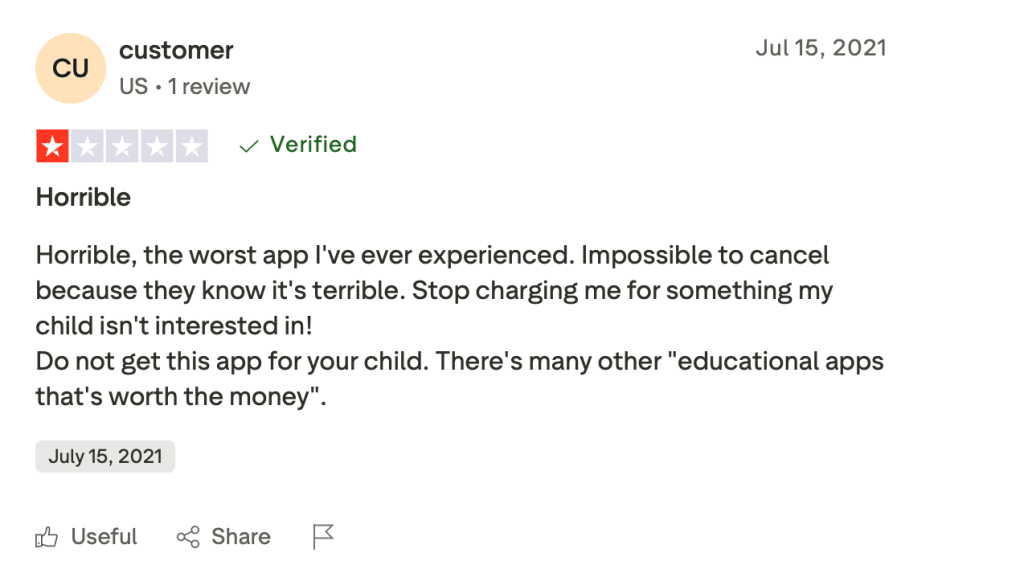This screenshot has height=561, width=1024.
Task: Click the "July 15, 2021" date badge
Action: pos(105,456)
